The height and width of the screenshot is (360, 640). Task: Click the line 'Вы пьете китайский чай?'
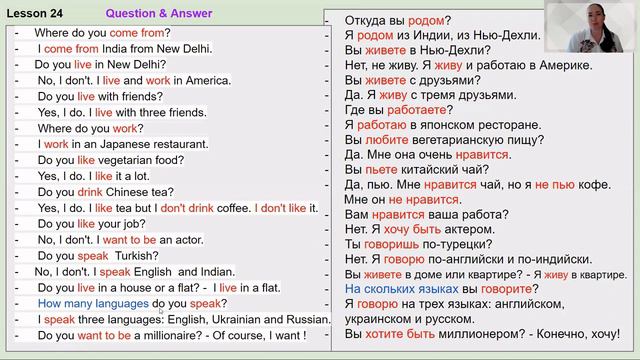[x=417, y=169]
